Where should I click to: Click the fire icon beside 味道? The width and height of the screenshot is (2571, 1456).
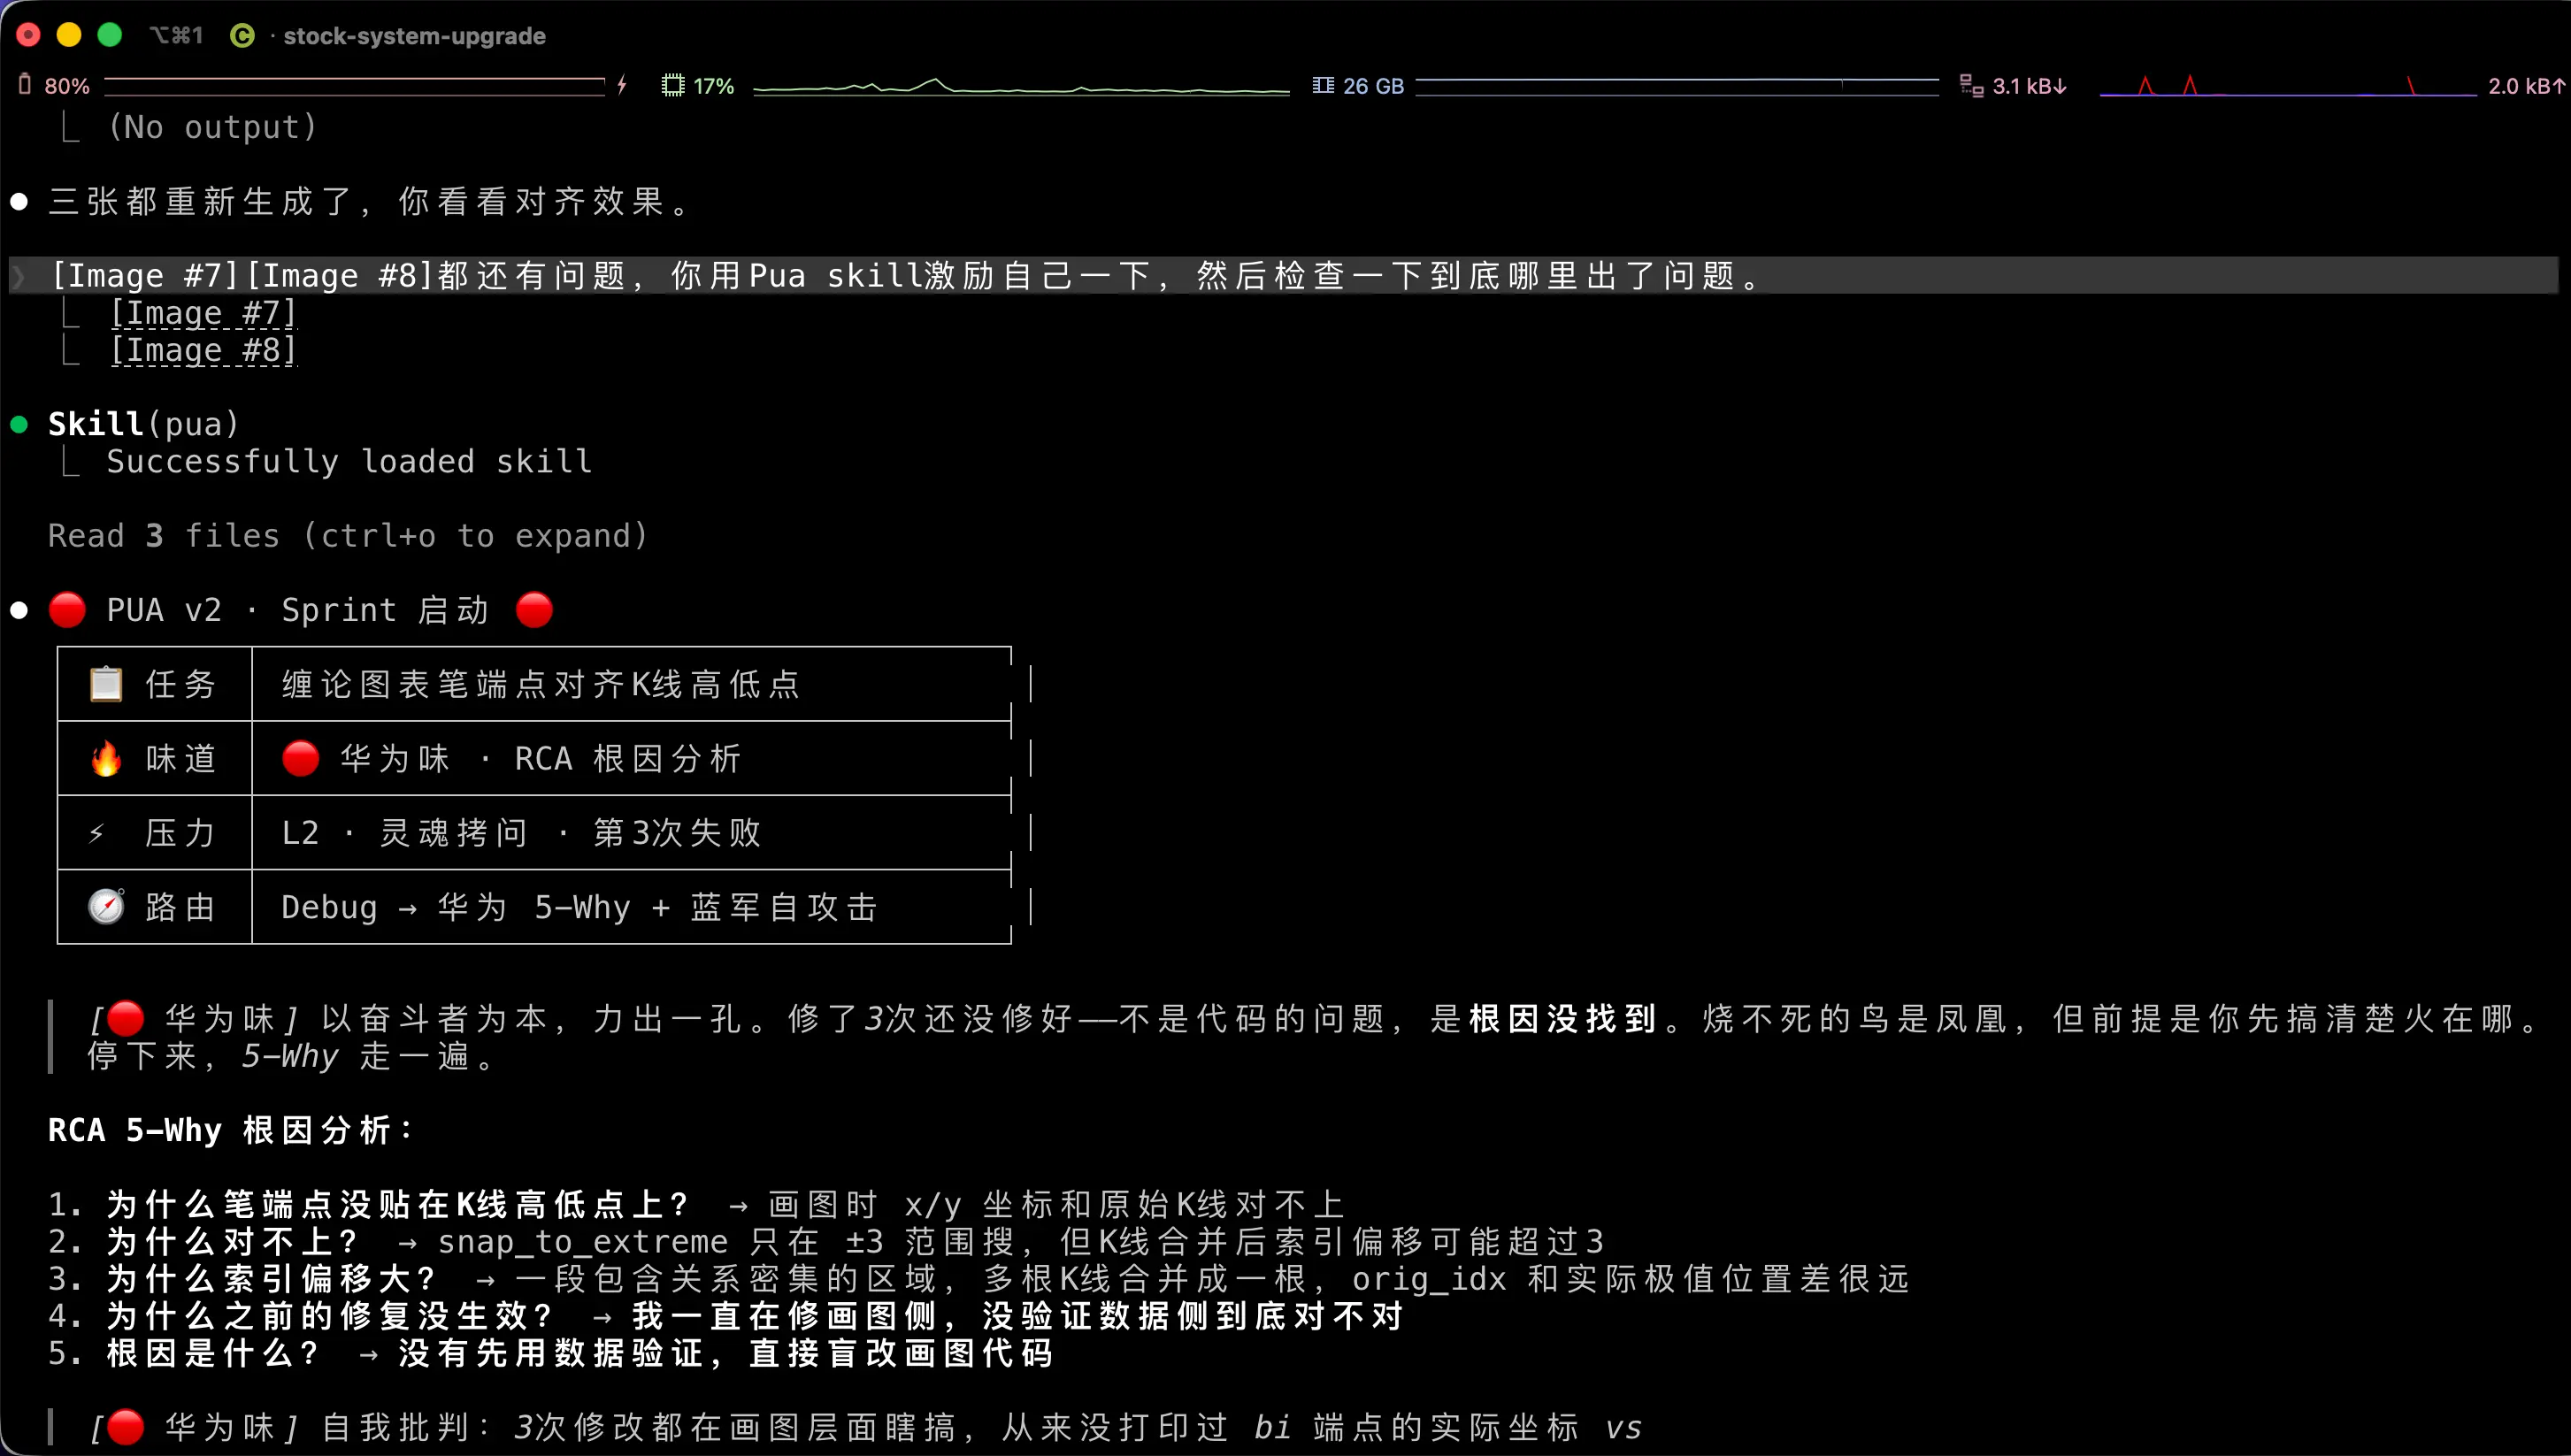(106, 758)
